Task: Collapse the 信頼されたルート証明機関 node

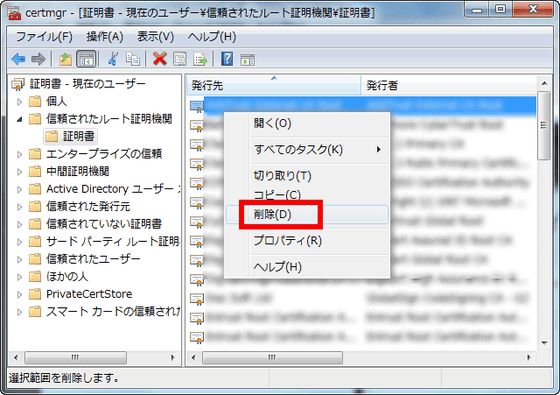Action: [x=20, y=119]
